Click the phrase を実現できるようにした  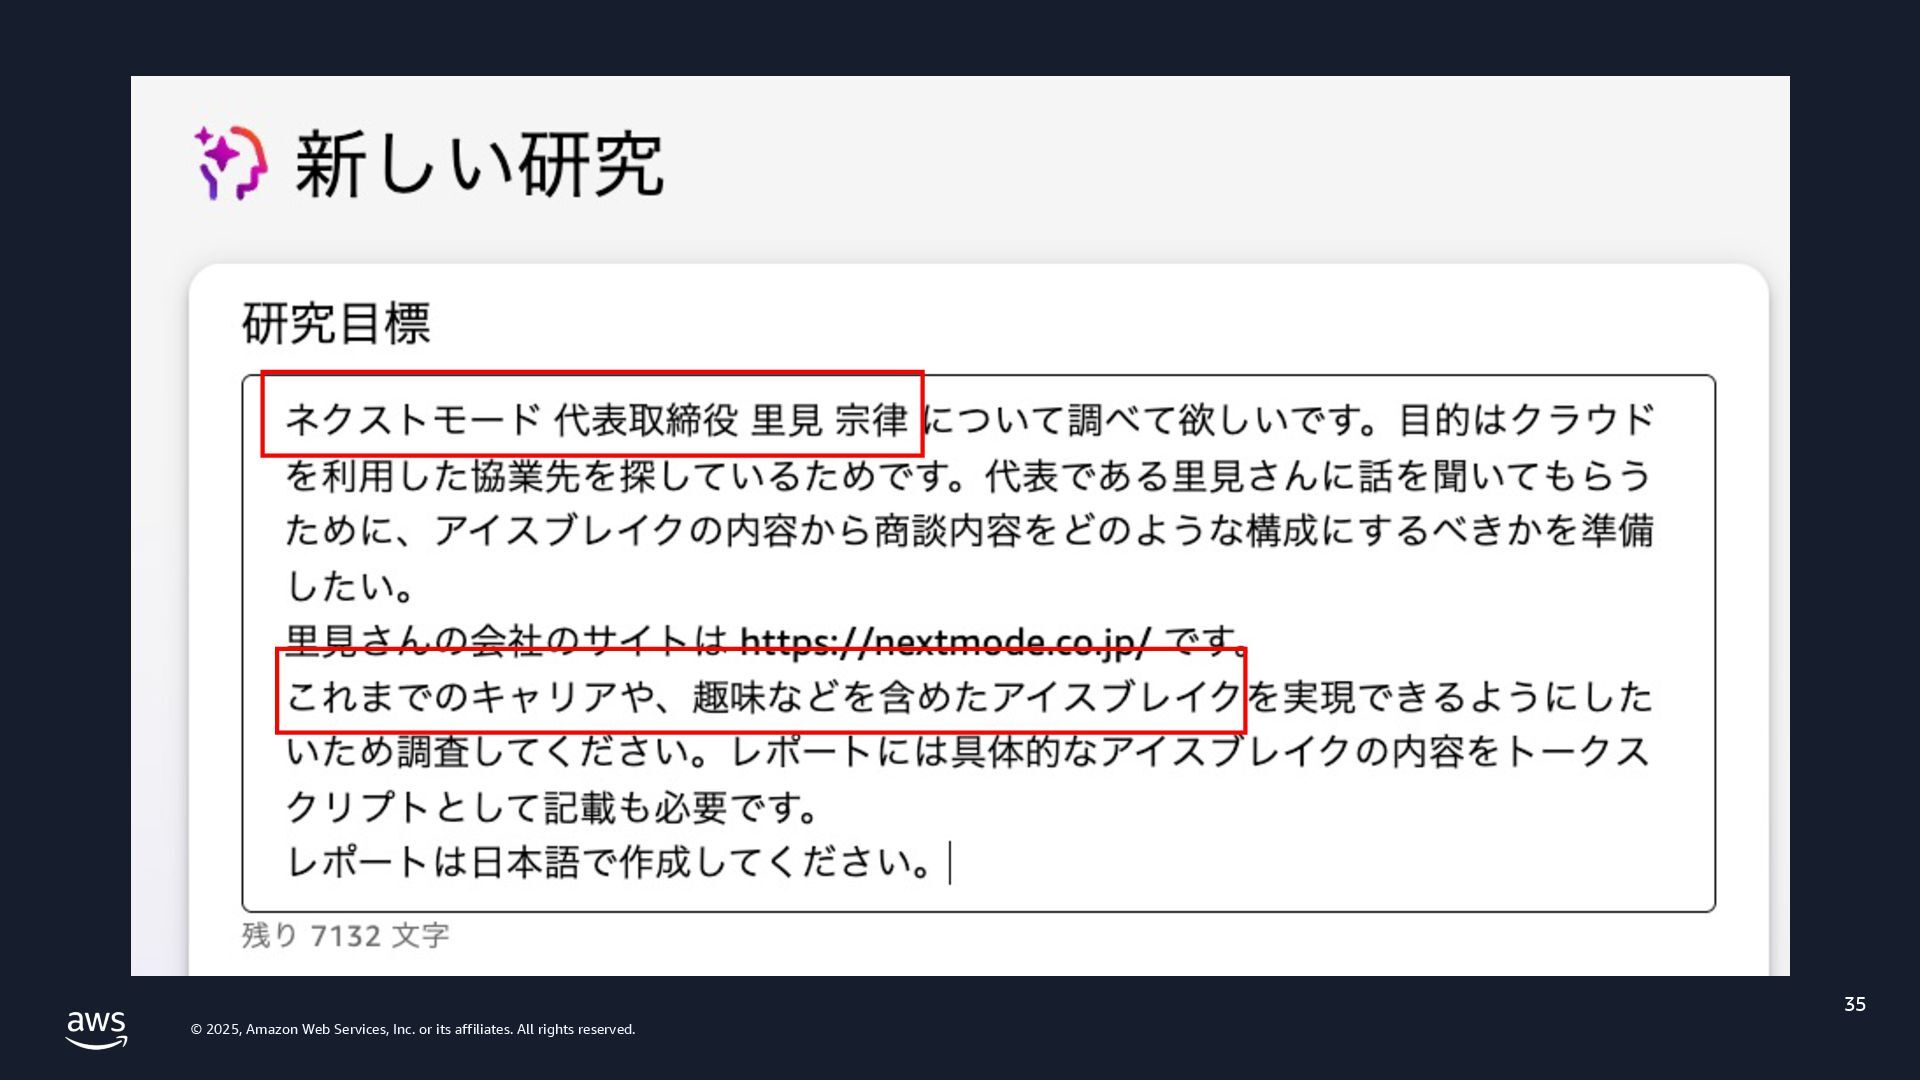coord(1450,696)
